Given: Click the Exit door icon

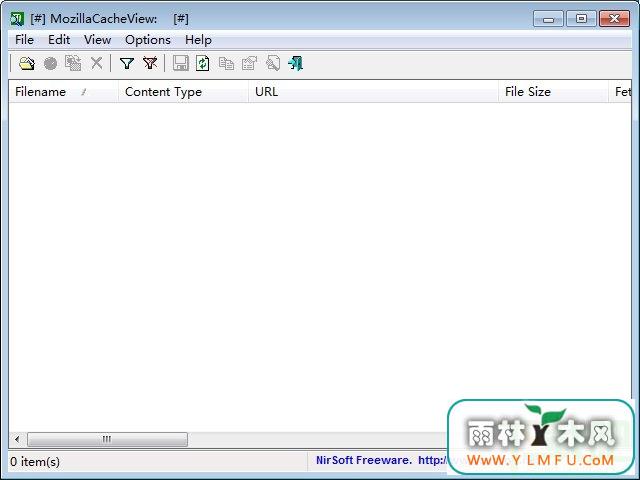Looking at the screenshot, I should (296, 64).
